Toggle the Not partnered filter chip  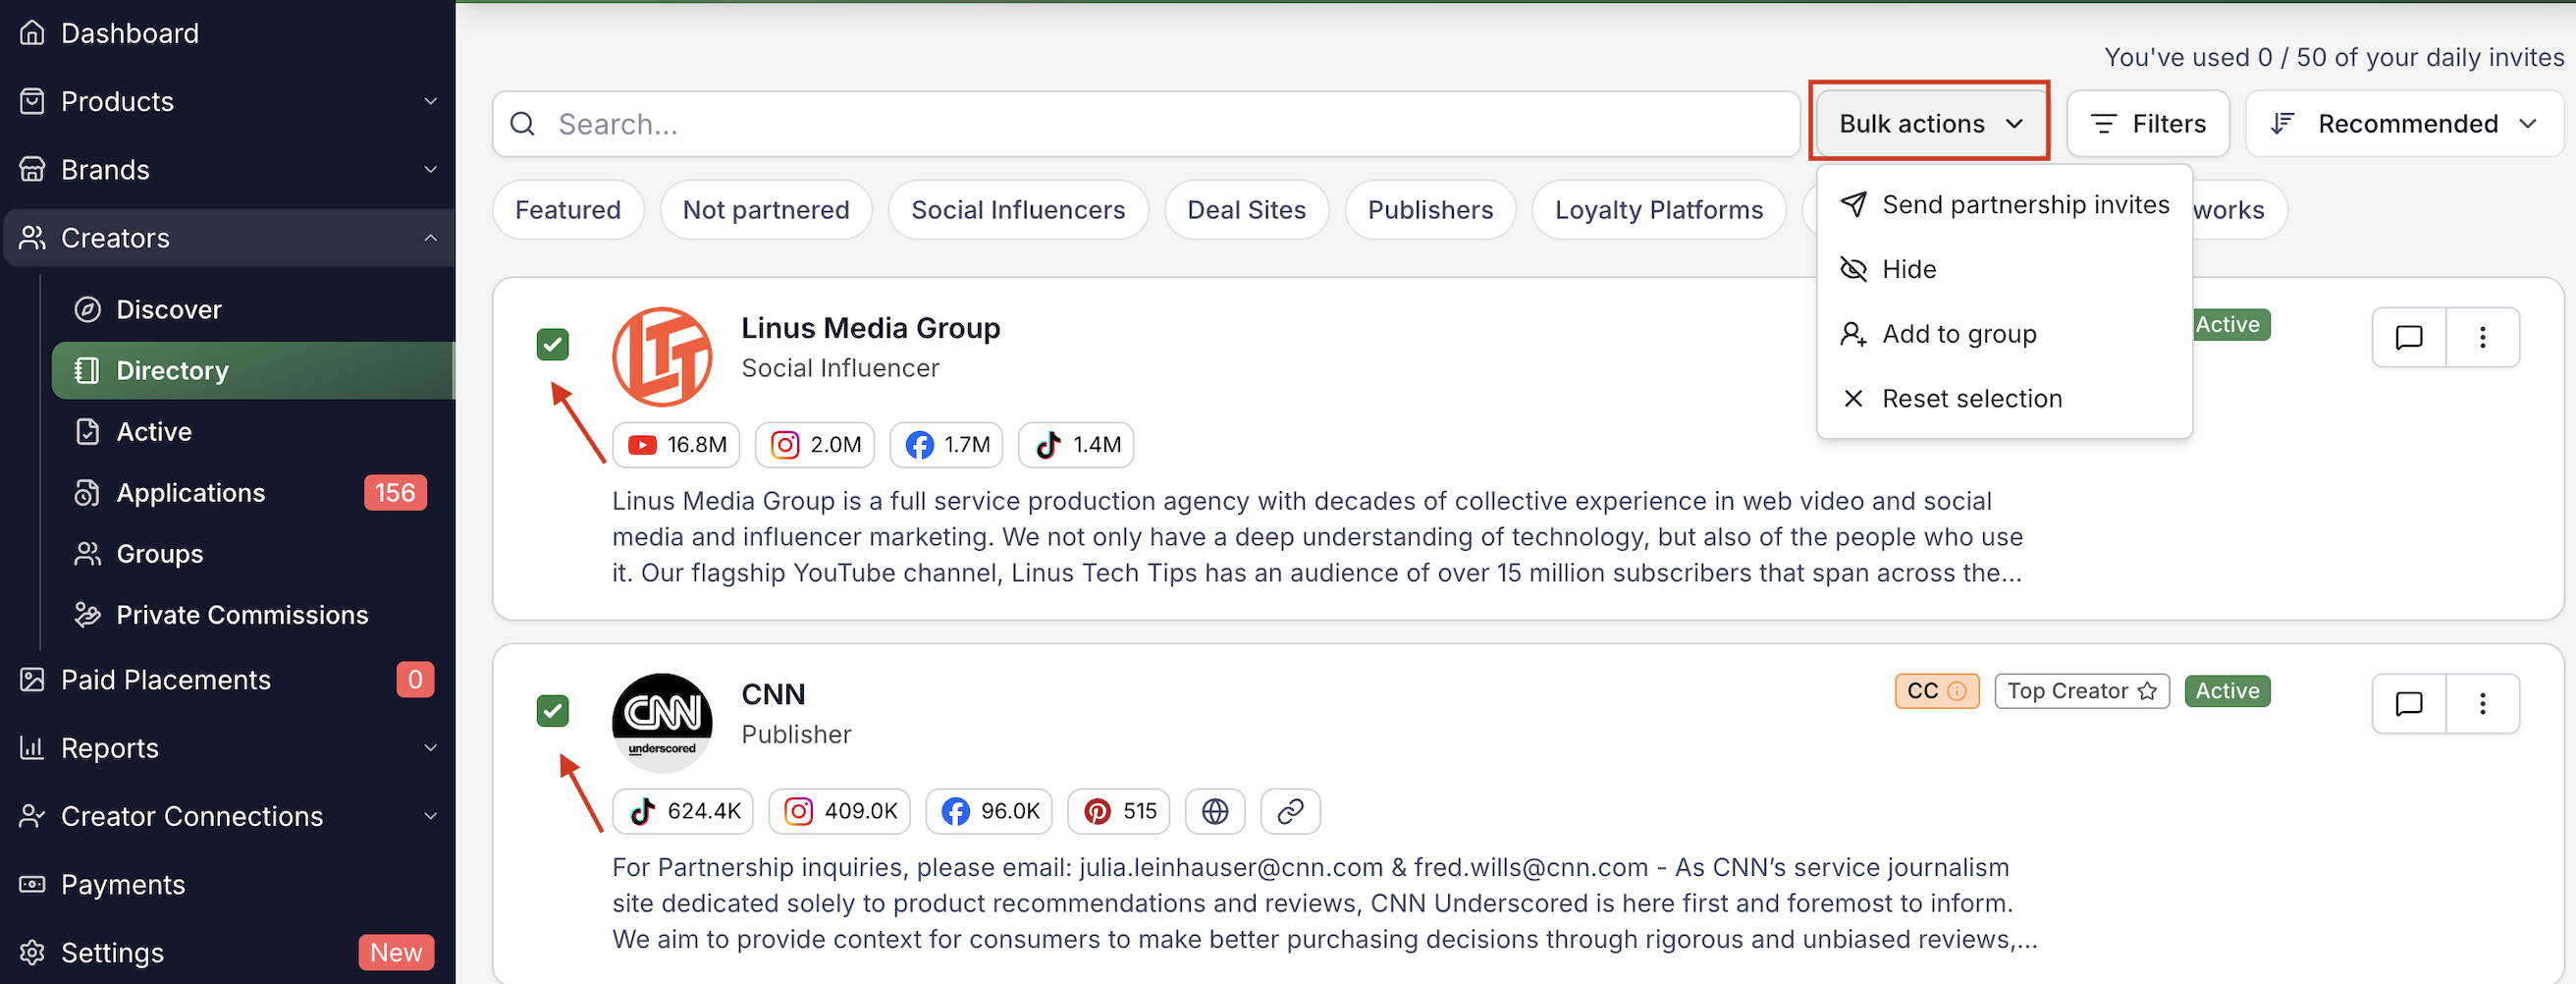coord(765,210)
